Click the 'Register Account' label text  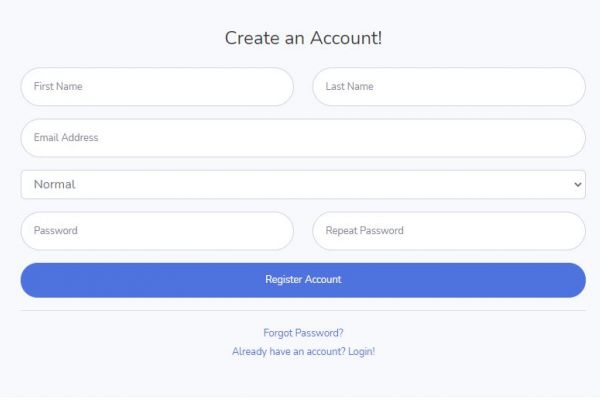tap(303, 280)
